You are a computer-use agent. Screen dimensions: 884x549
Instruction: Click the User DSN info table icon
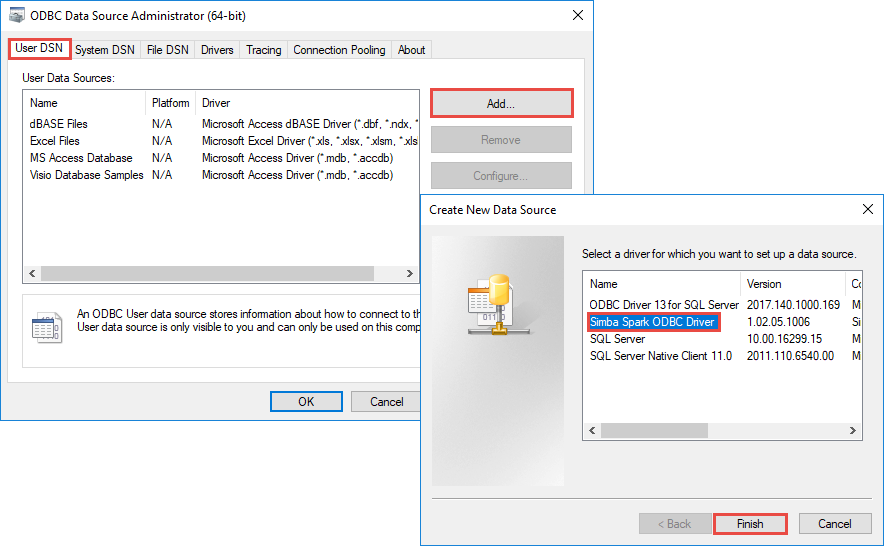[47, 327]
